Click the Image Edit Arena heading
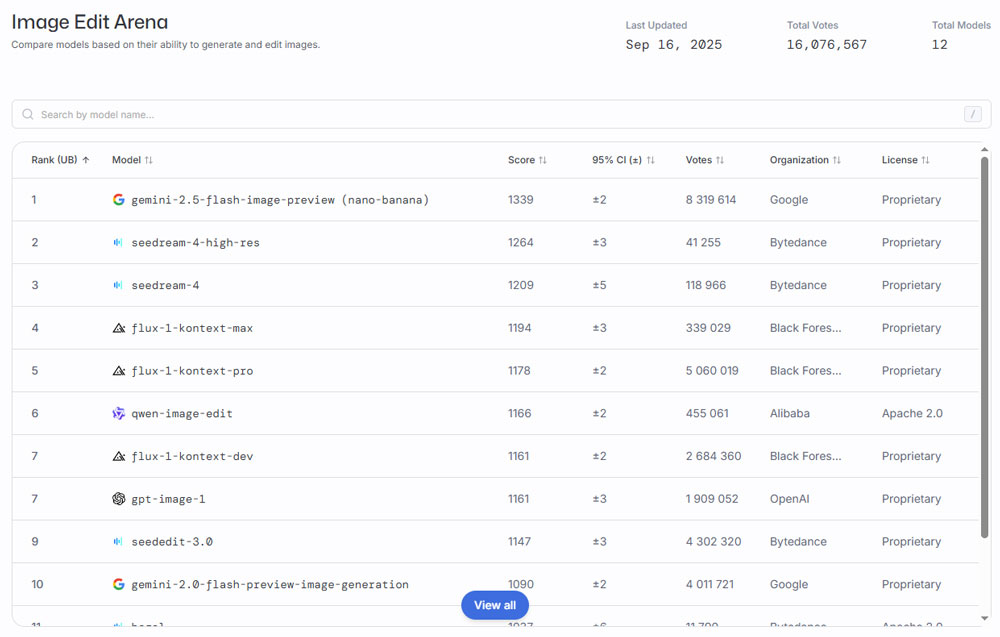Viewport: 1000px width, 637px height. (90, 22)
